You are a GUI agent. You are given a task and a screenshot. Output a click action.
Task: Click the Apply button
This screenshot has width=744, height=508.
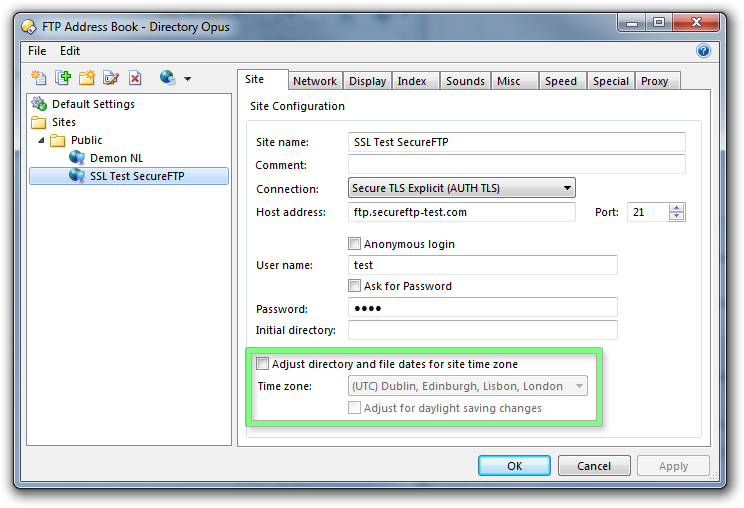click(673, 466)
